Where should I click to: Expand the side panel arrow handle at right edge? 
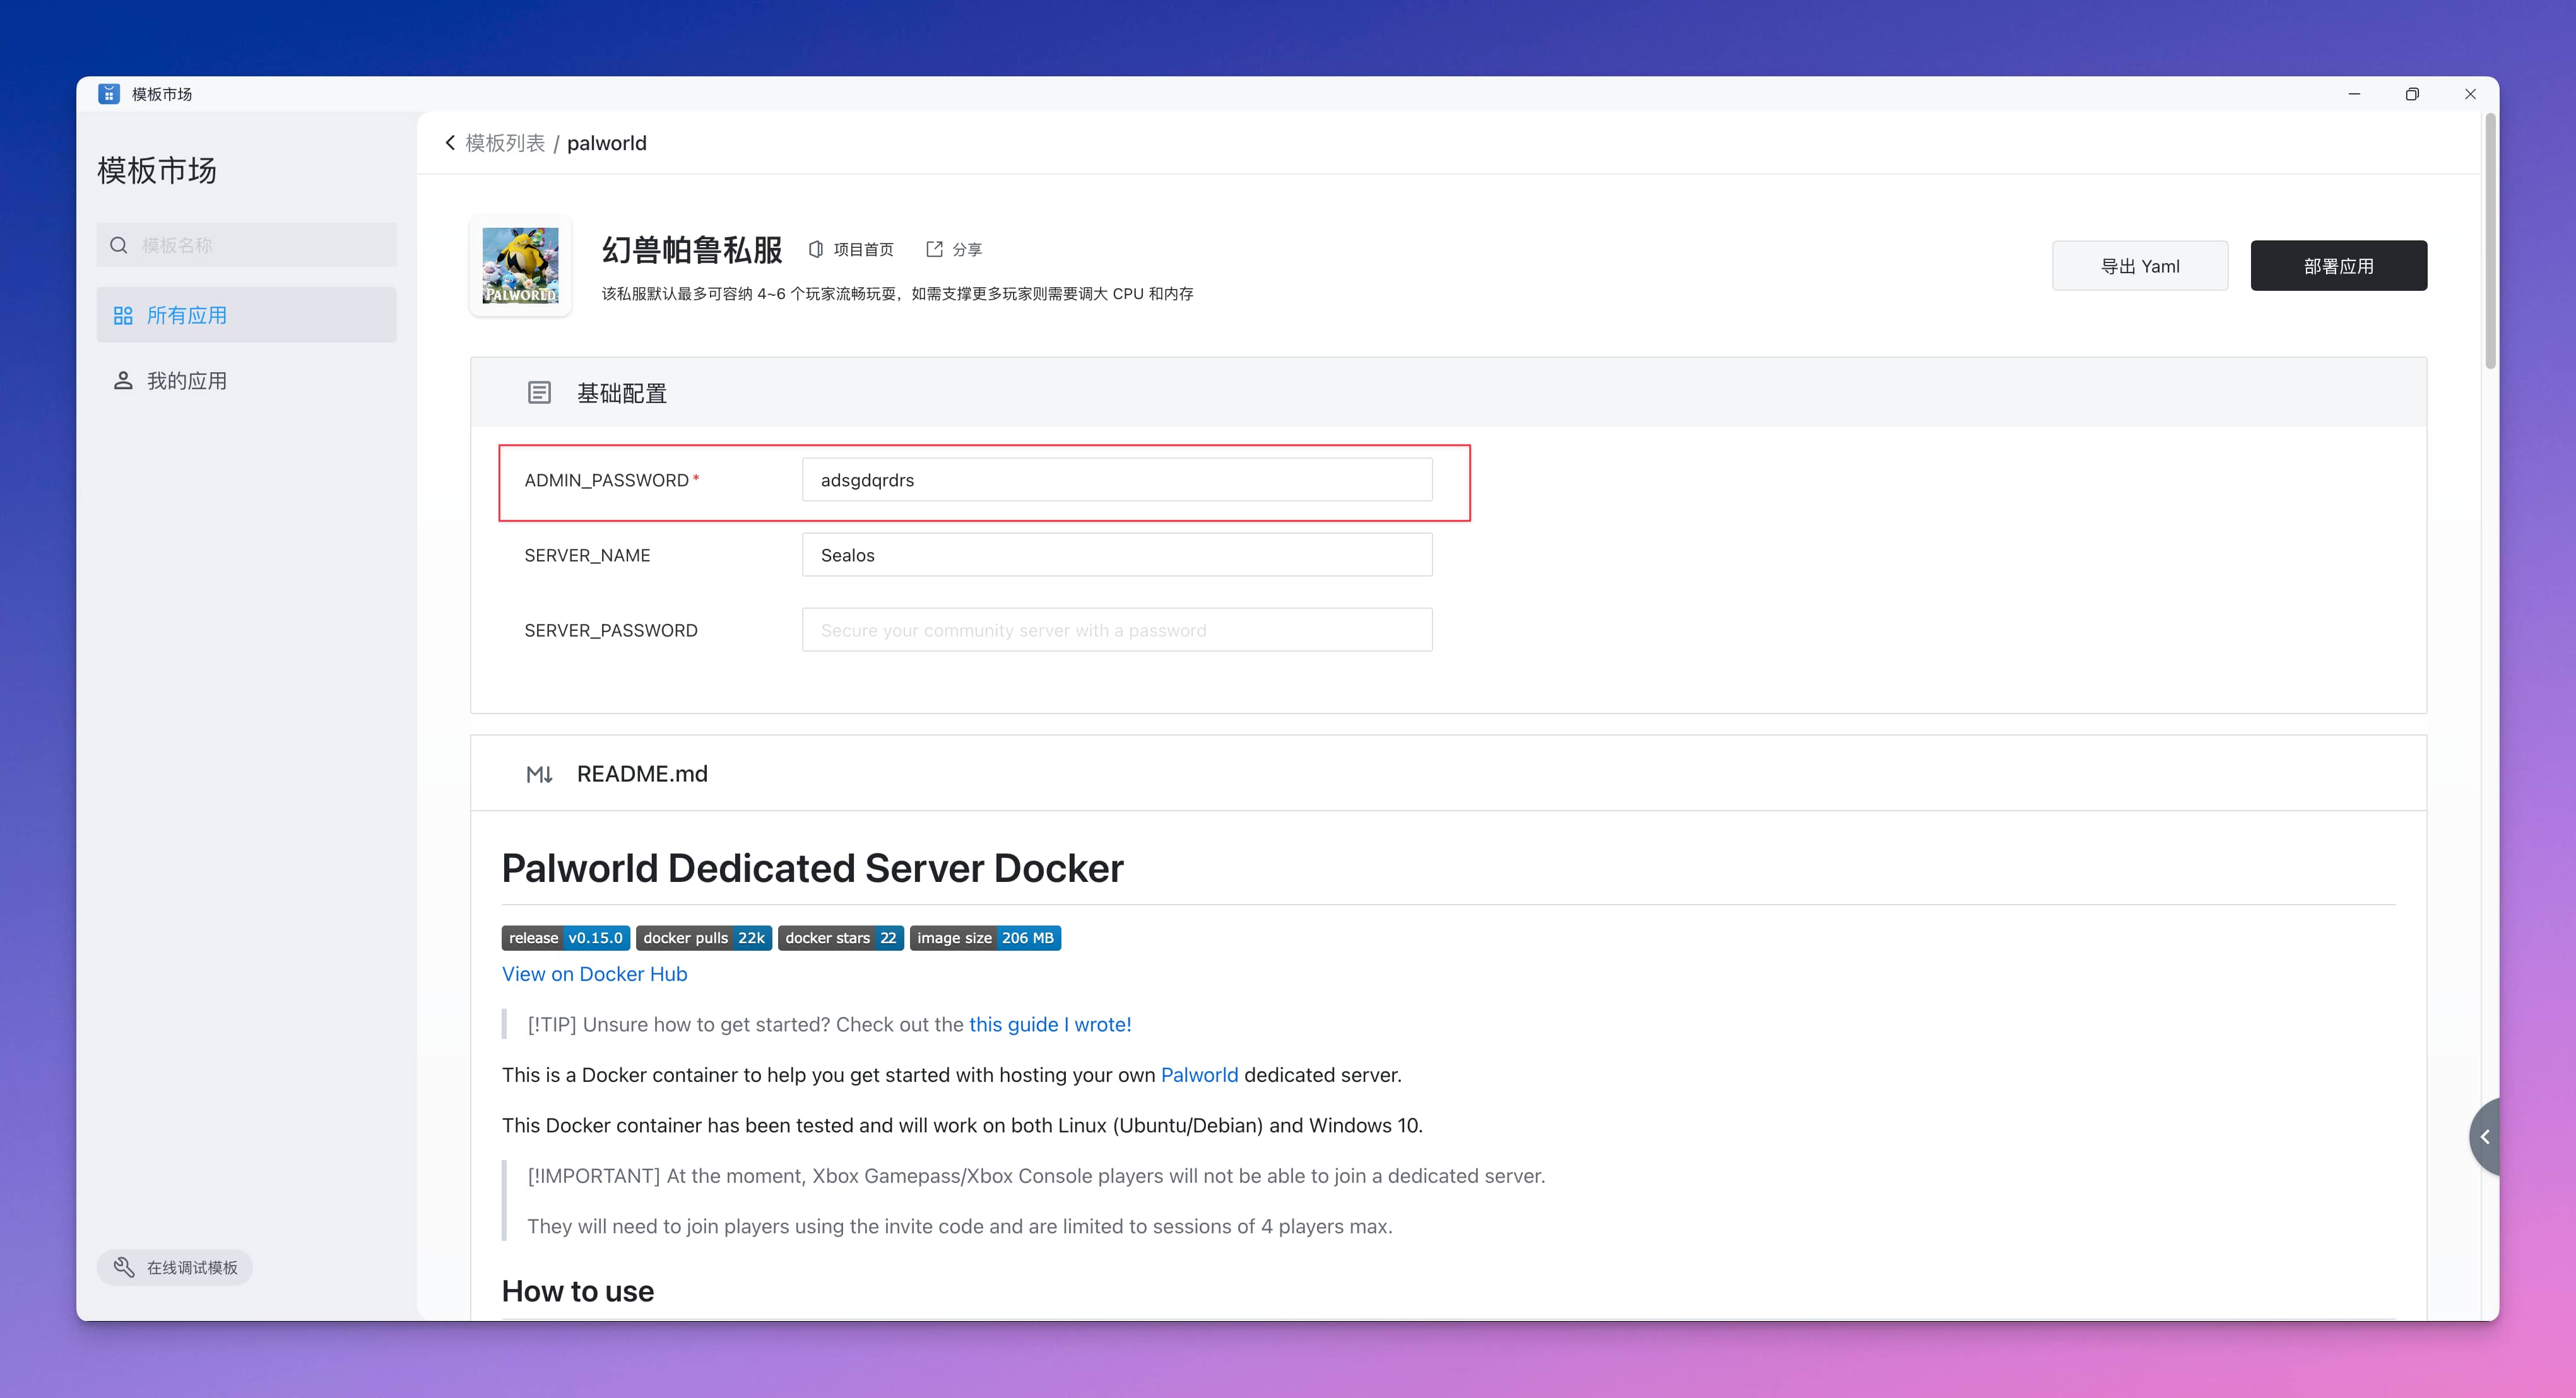click(x=2485, y=1137)
